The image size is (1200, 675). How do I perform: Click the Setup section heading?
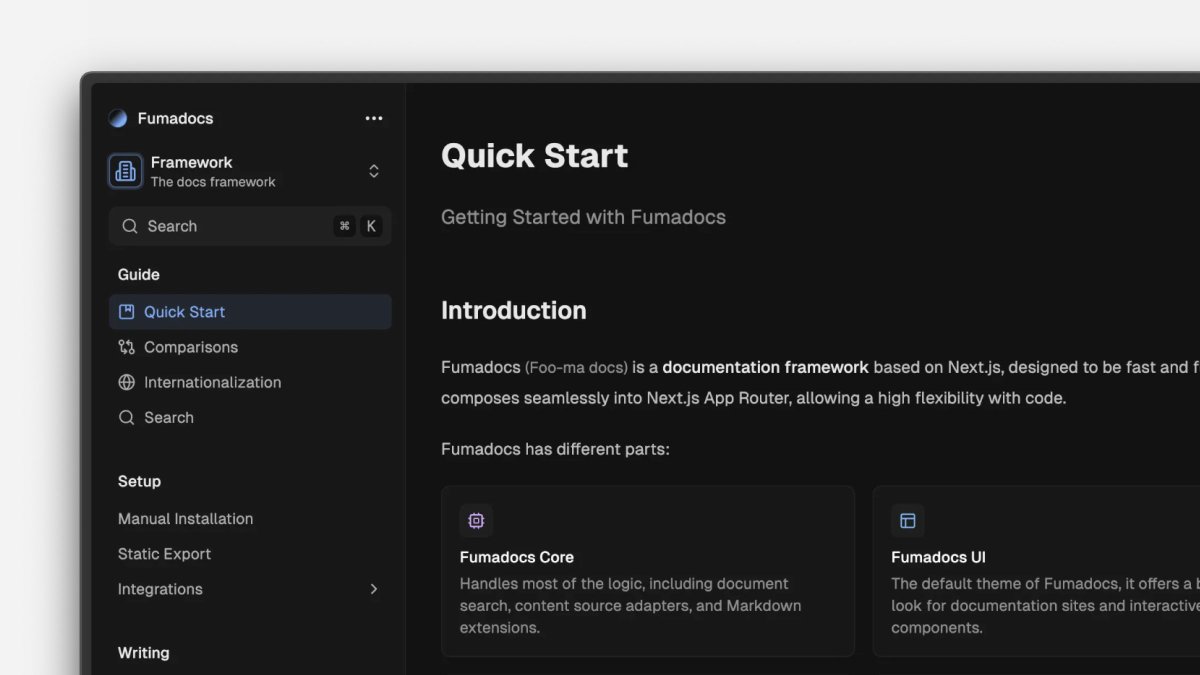[139, 481]
